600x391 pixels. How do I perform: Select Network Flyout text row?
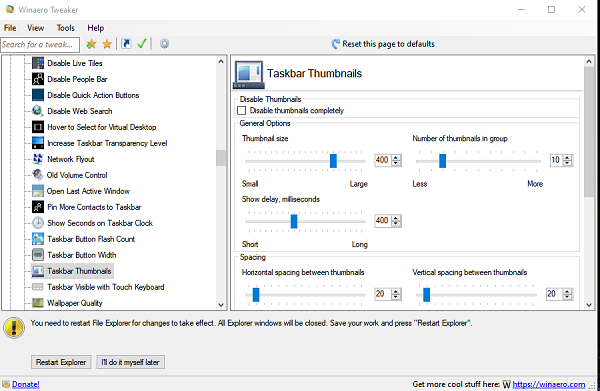70,159
